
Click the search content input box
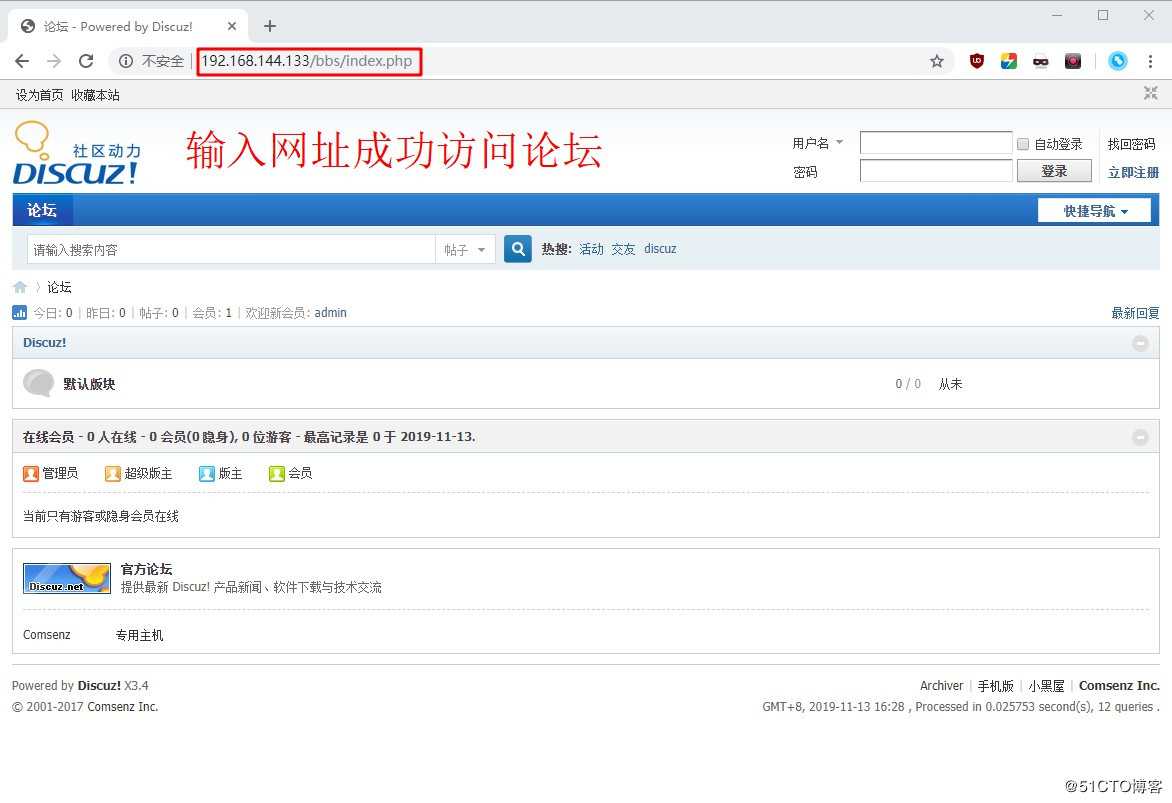(231, 250)
